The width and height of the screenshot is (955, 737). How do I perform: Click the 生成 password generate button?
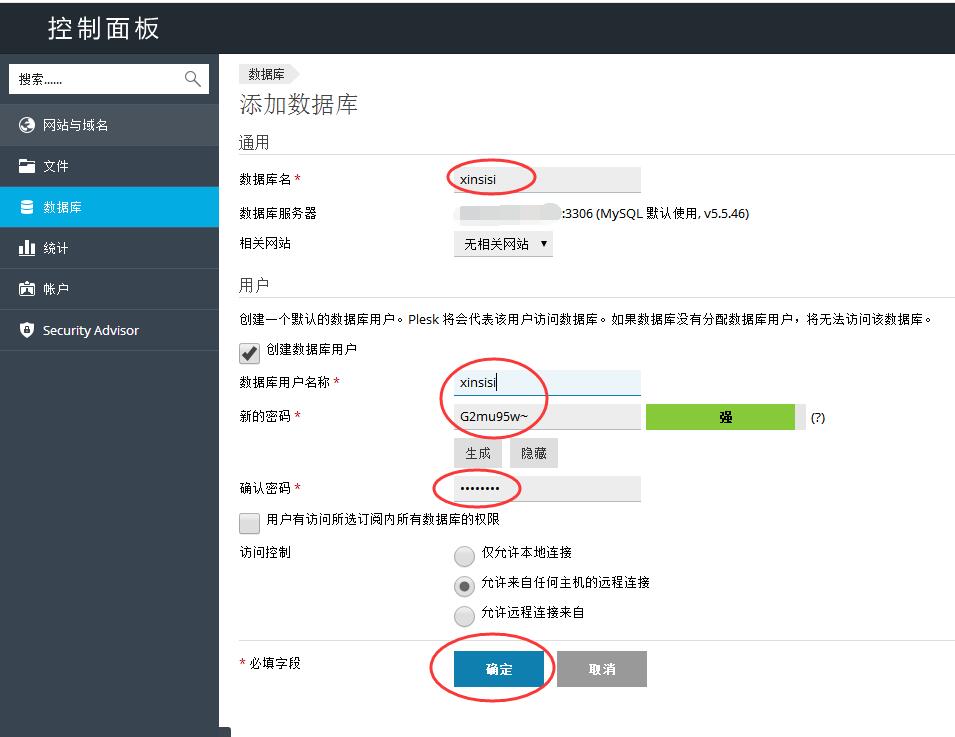click(478, 453)
